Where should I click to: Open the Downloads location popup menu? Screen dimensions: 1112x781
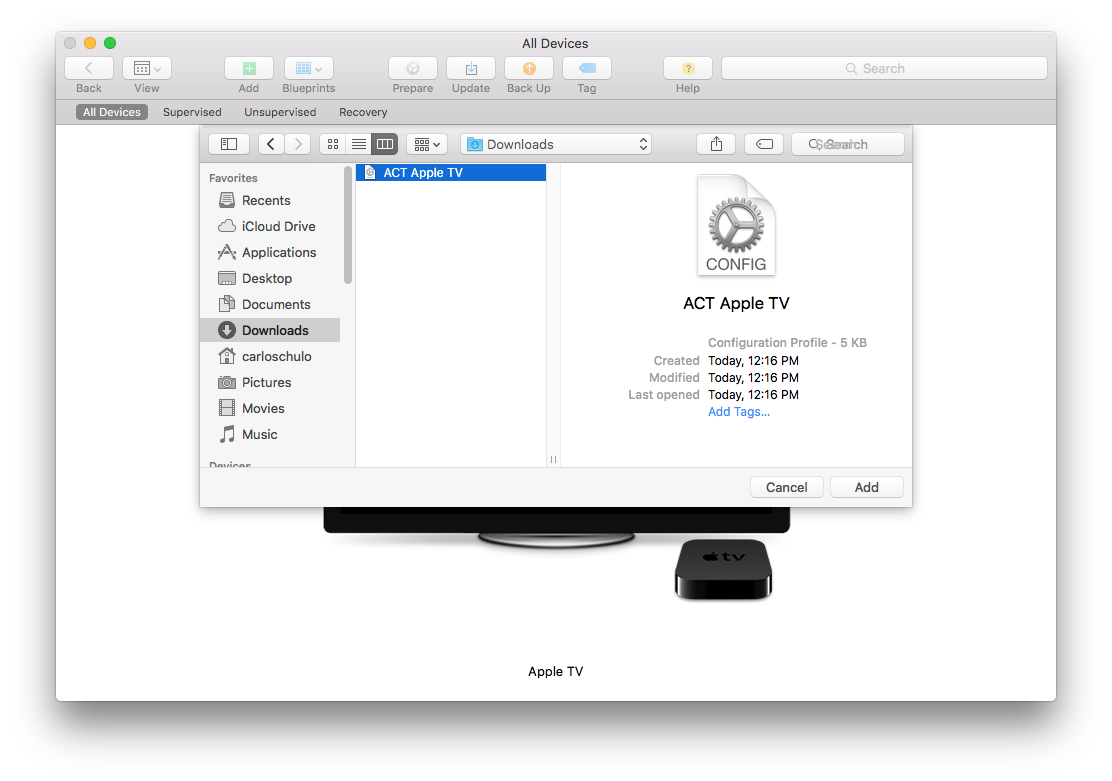click(x=556, y=144)
